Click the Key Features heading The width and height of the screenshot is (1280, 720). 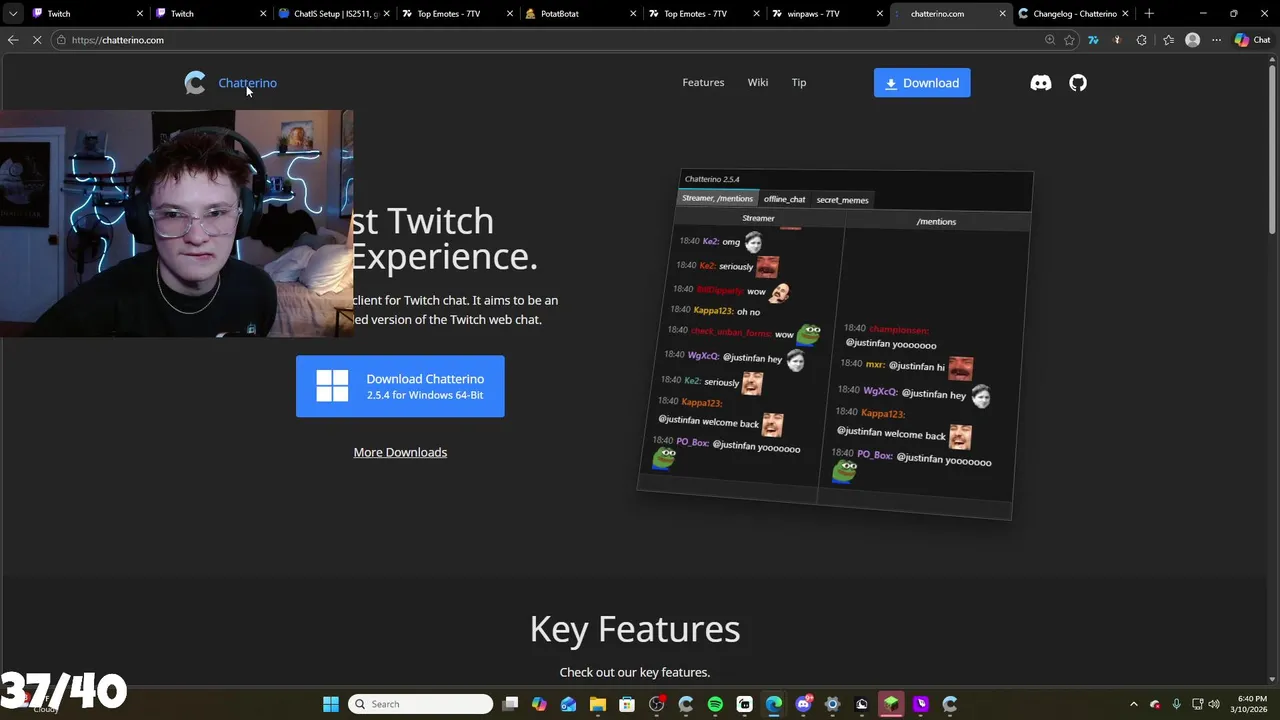coord(635,629)
